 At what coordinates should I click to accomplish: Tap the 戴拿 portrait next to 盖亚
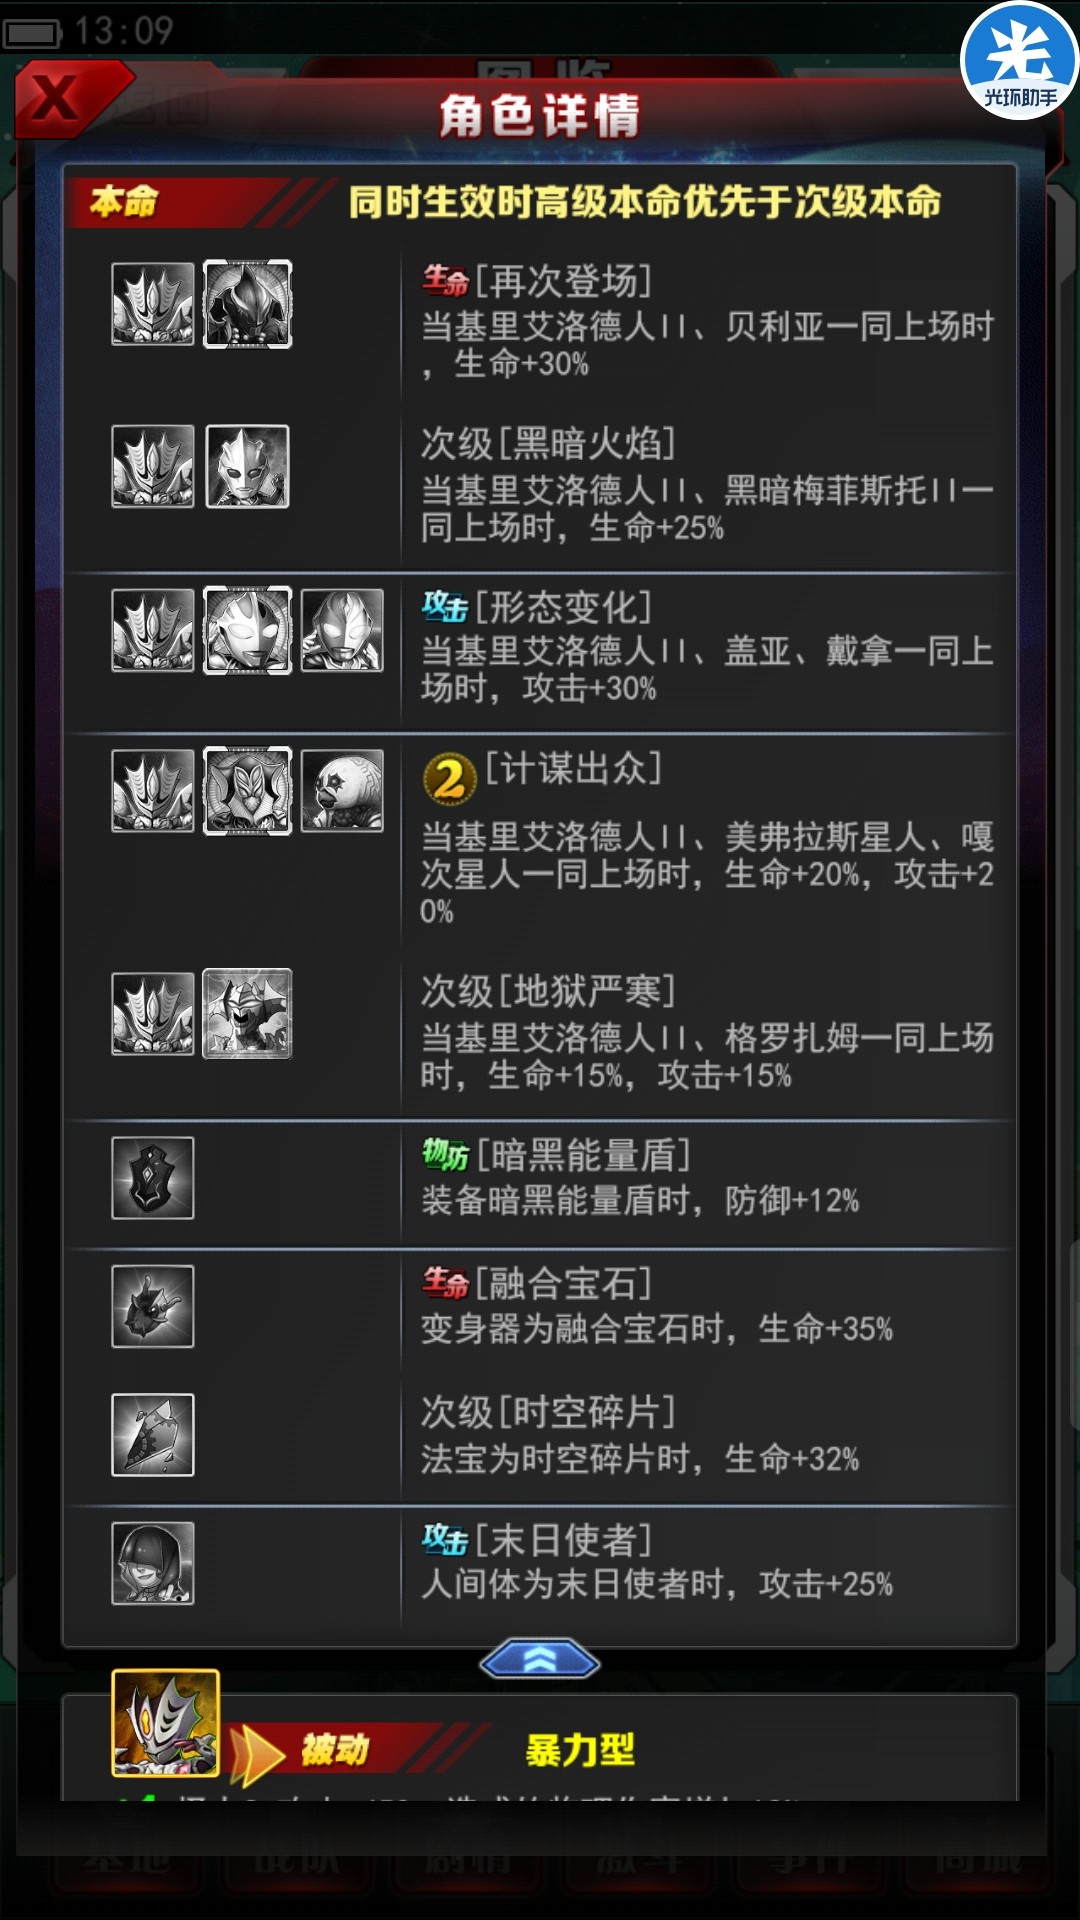[342, 630]
